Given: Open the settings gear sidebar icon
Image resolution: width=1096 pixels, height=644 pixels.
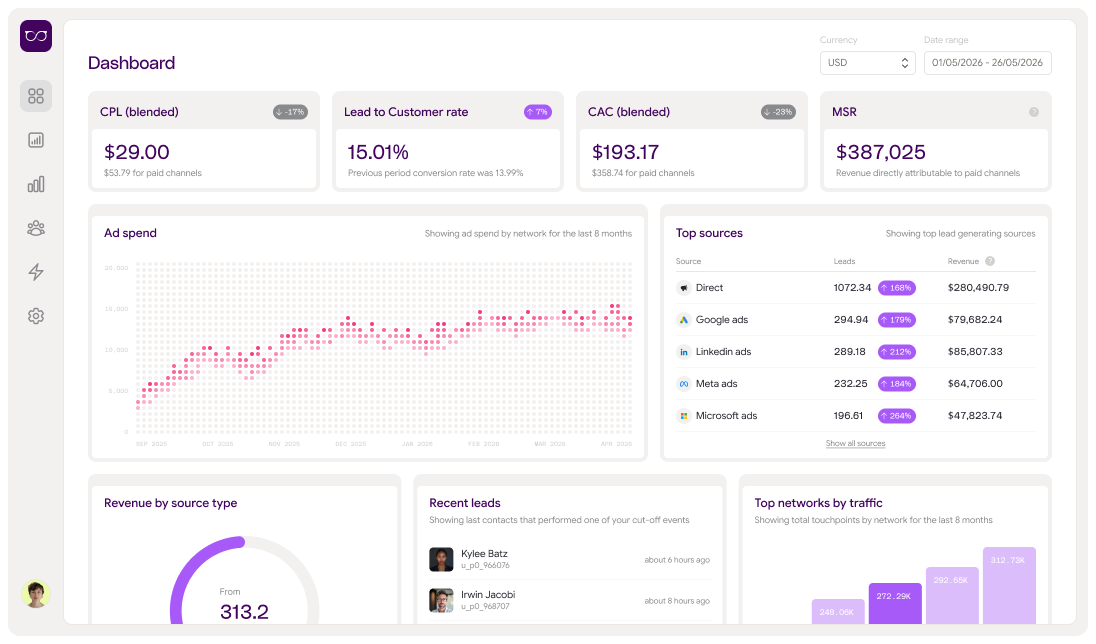Looking at the screenshot, I should click(36, 316).
